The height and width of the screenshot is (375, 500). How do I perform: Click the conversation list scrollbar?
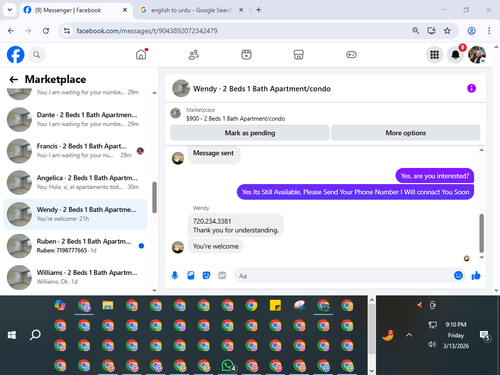point(154,197)
